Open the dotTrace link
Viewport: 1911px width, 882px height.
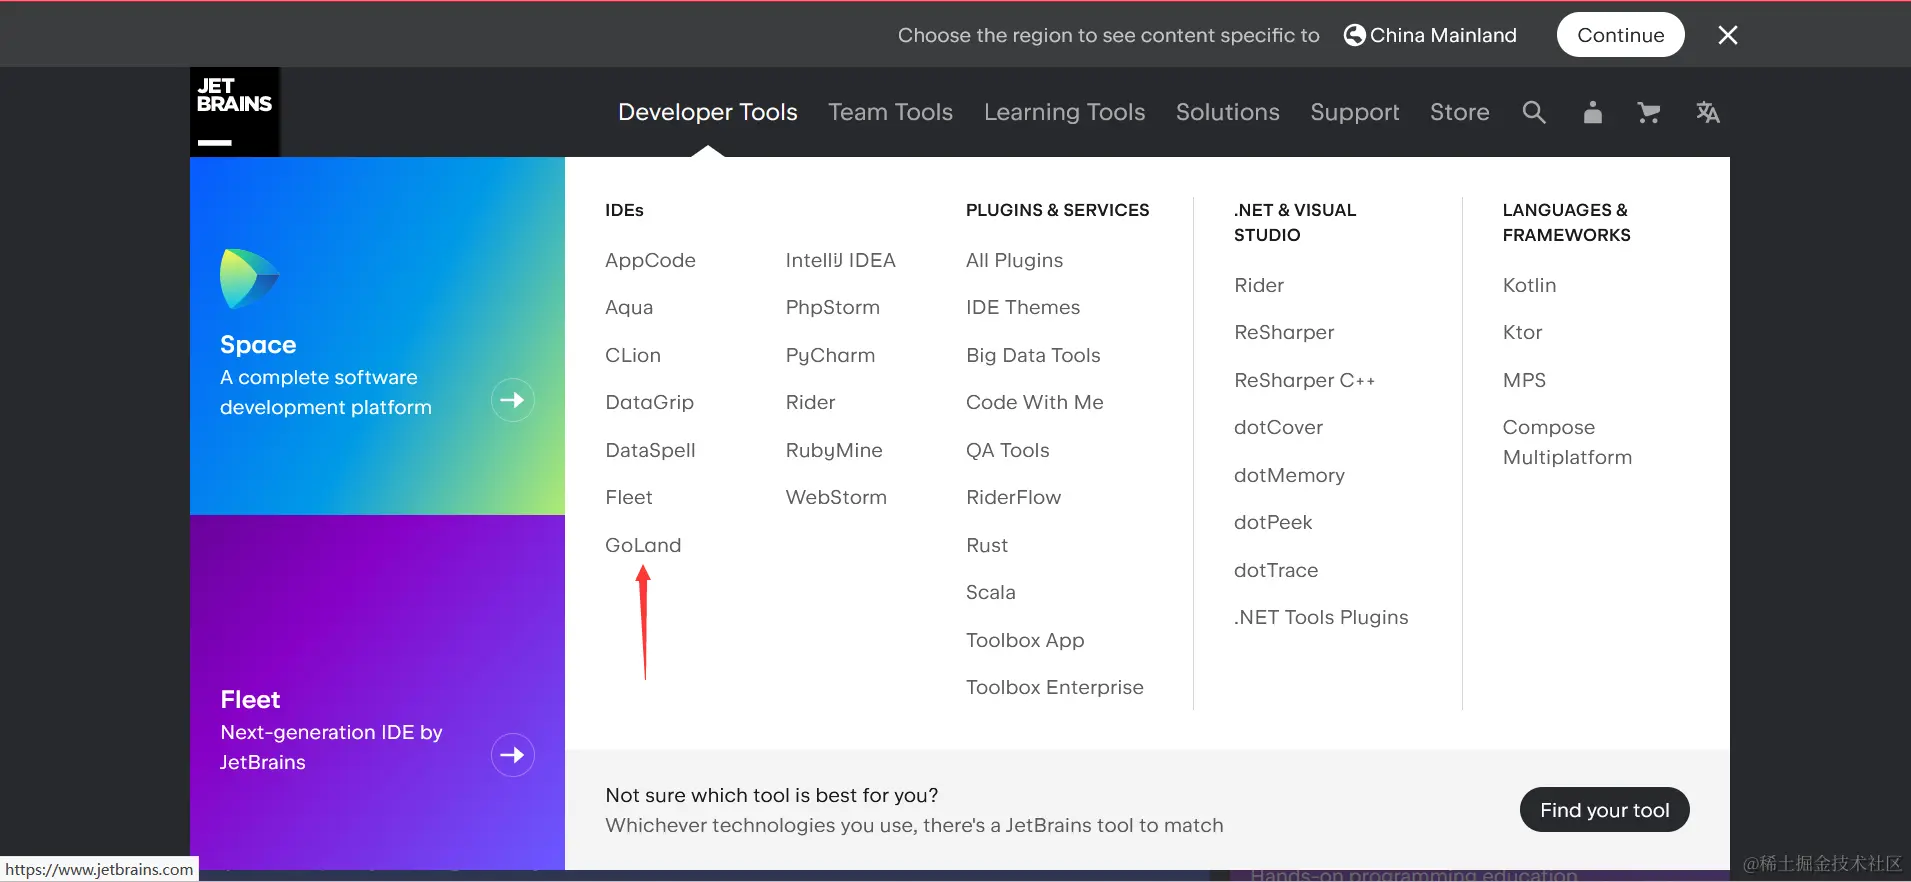(1276, 570)
